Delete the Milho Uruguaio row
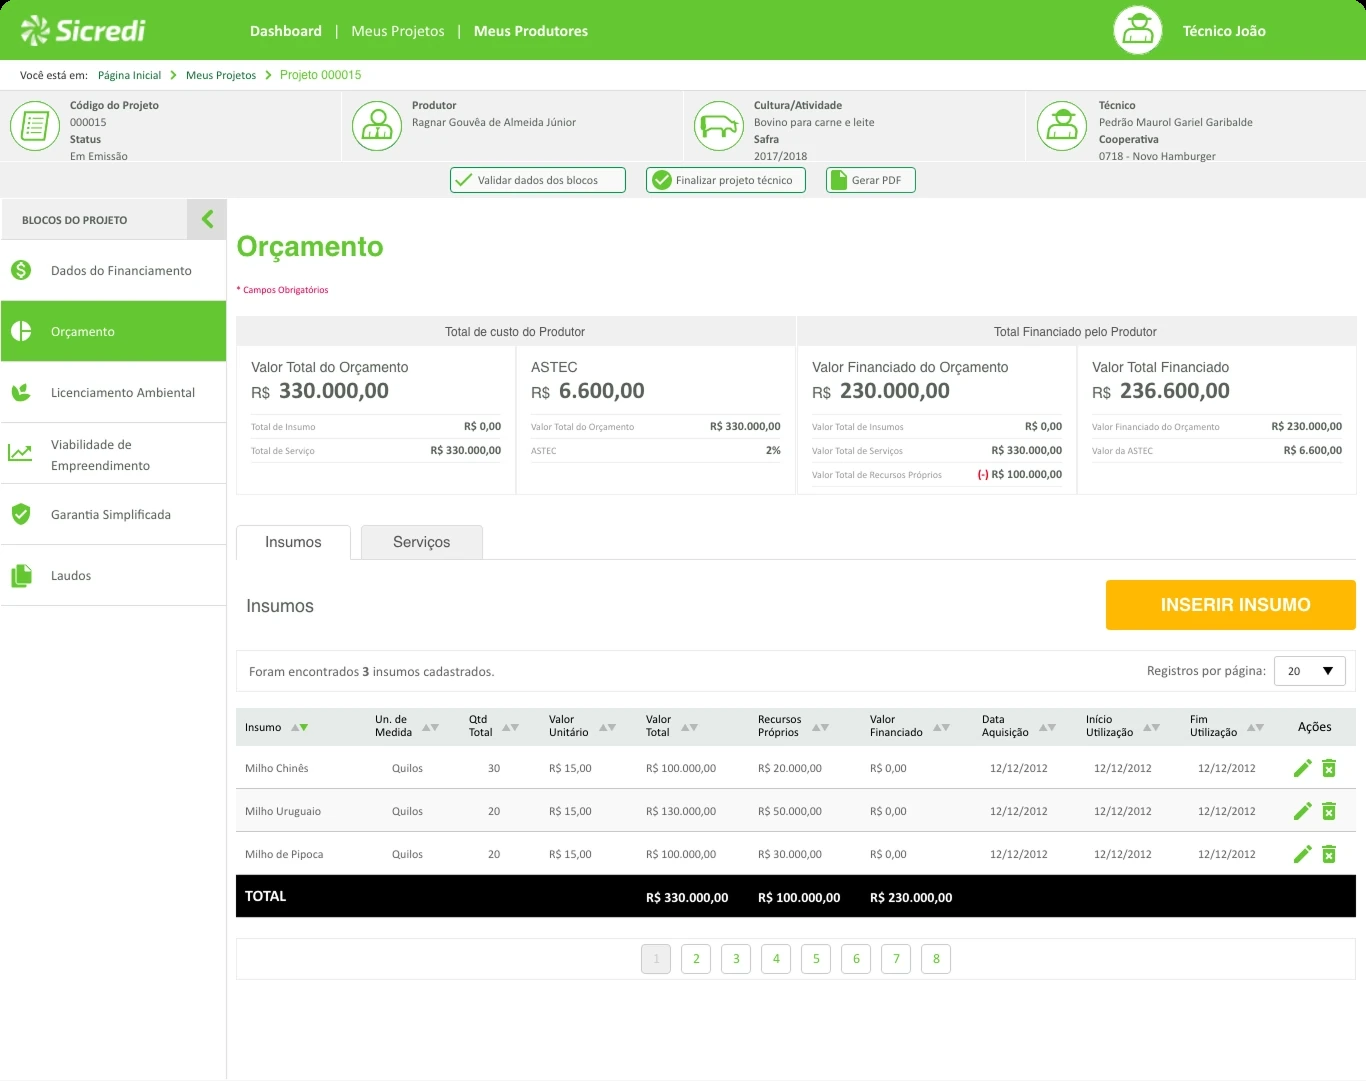Image resolution: width=1366 pixels, height=1081 pixels. 1329,811
